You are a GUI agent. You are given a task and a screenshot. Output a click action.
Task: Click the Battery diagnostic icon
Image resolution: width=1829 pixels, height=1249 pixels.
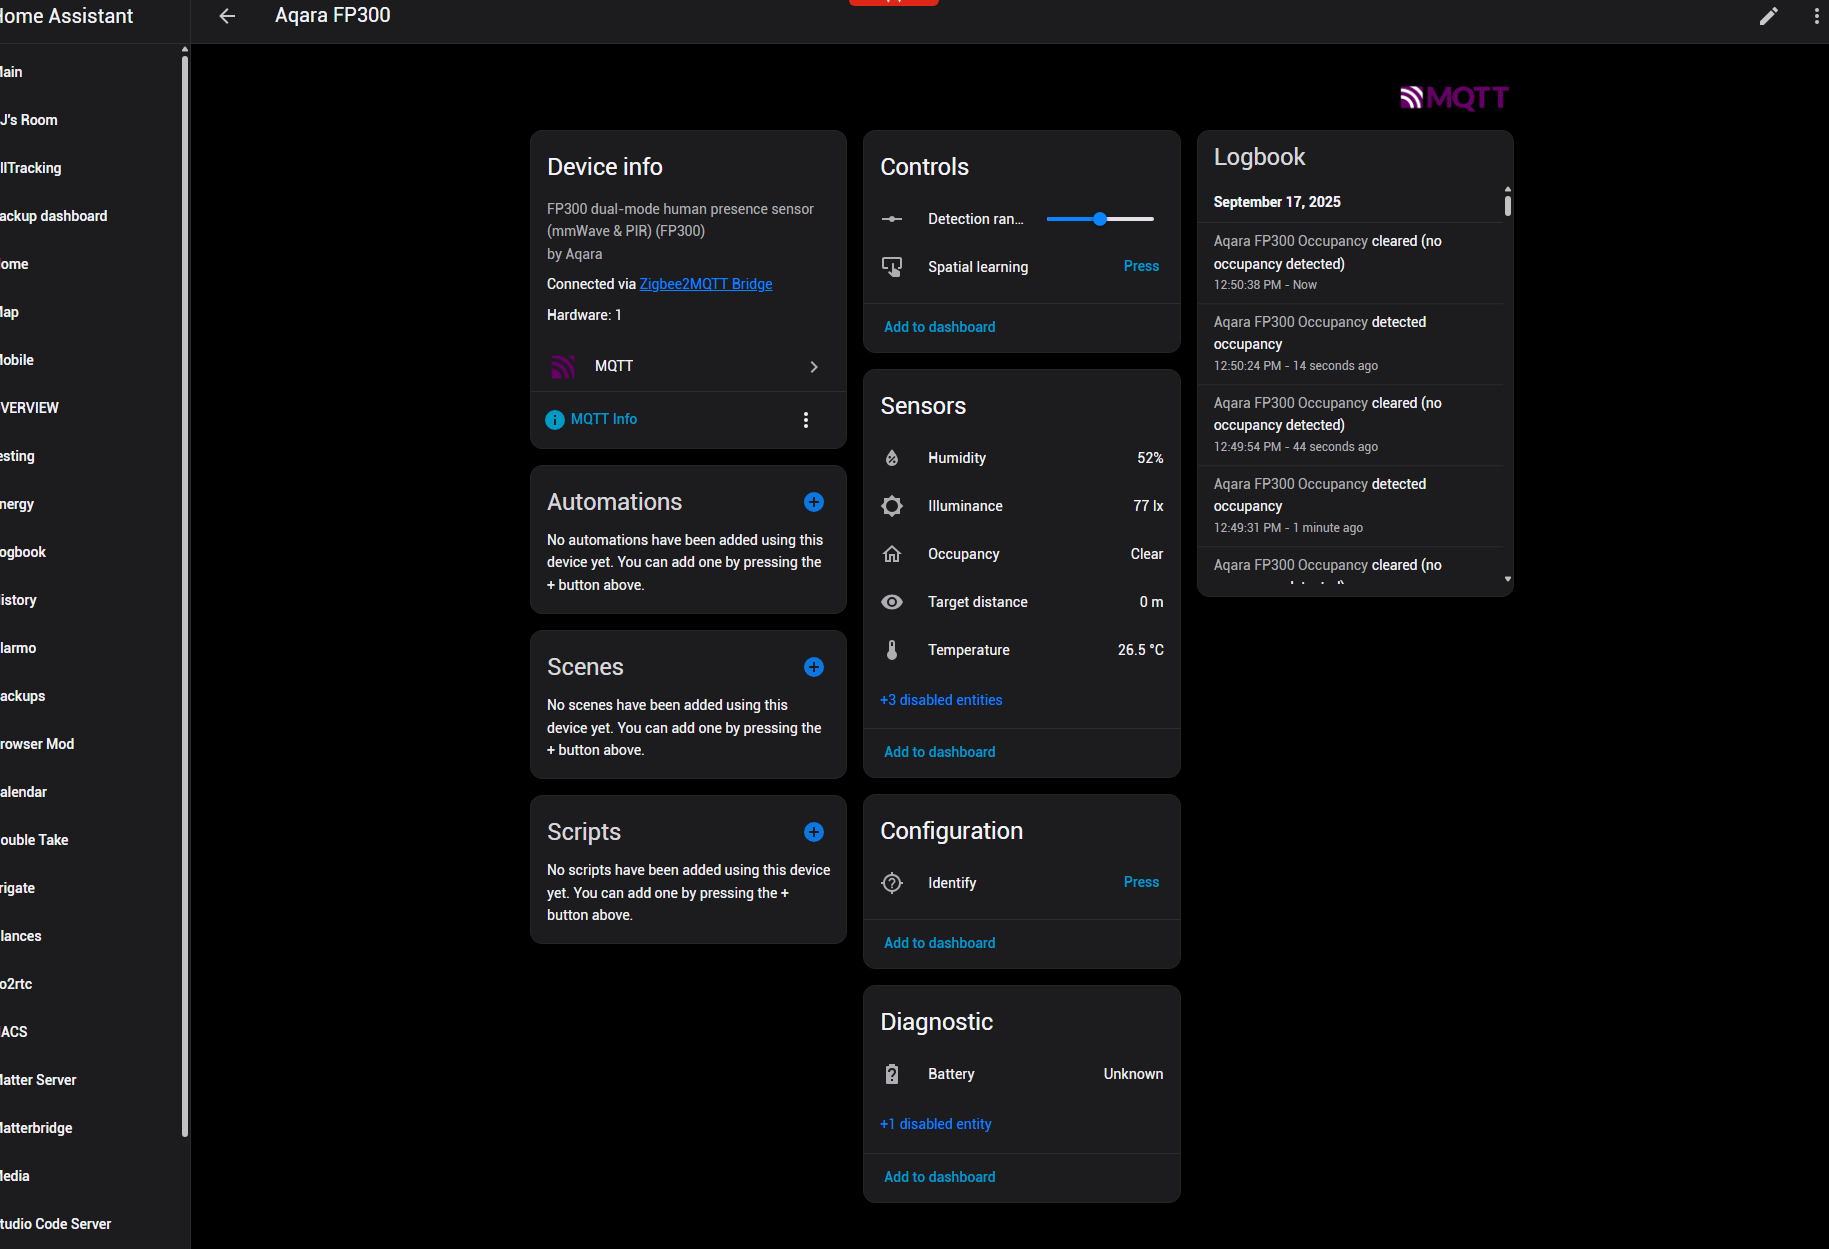[892, 1073]
